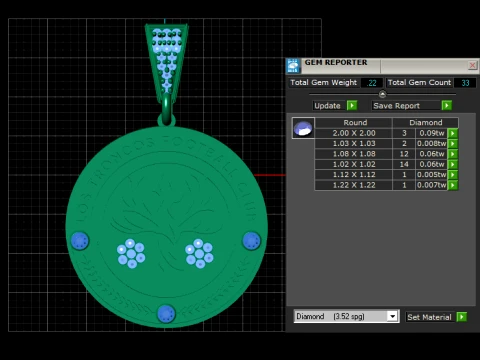Select the left flower gem cluster
The image size is (480, 360).
[131, 254]
